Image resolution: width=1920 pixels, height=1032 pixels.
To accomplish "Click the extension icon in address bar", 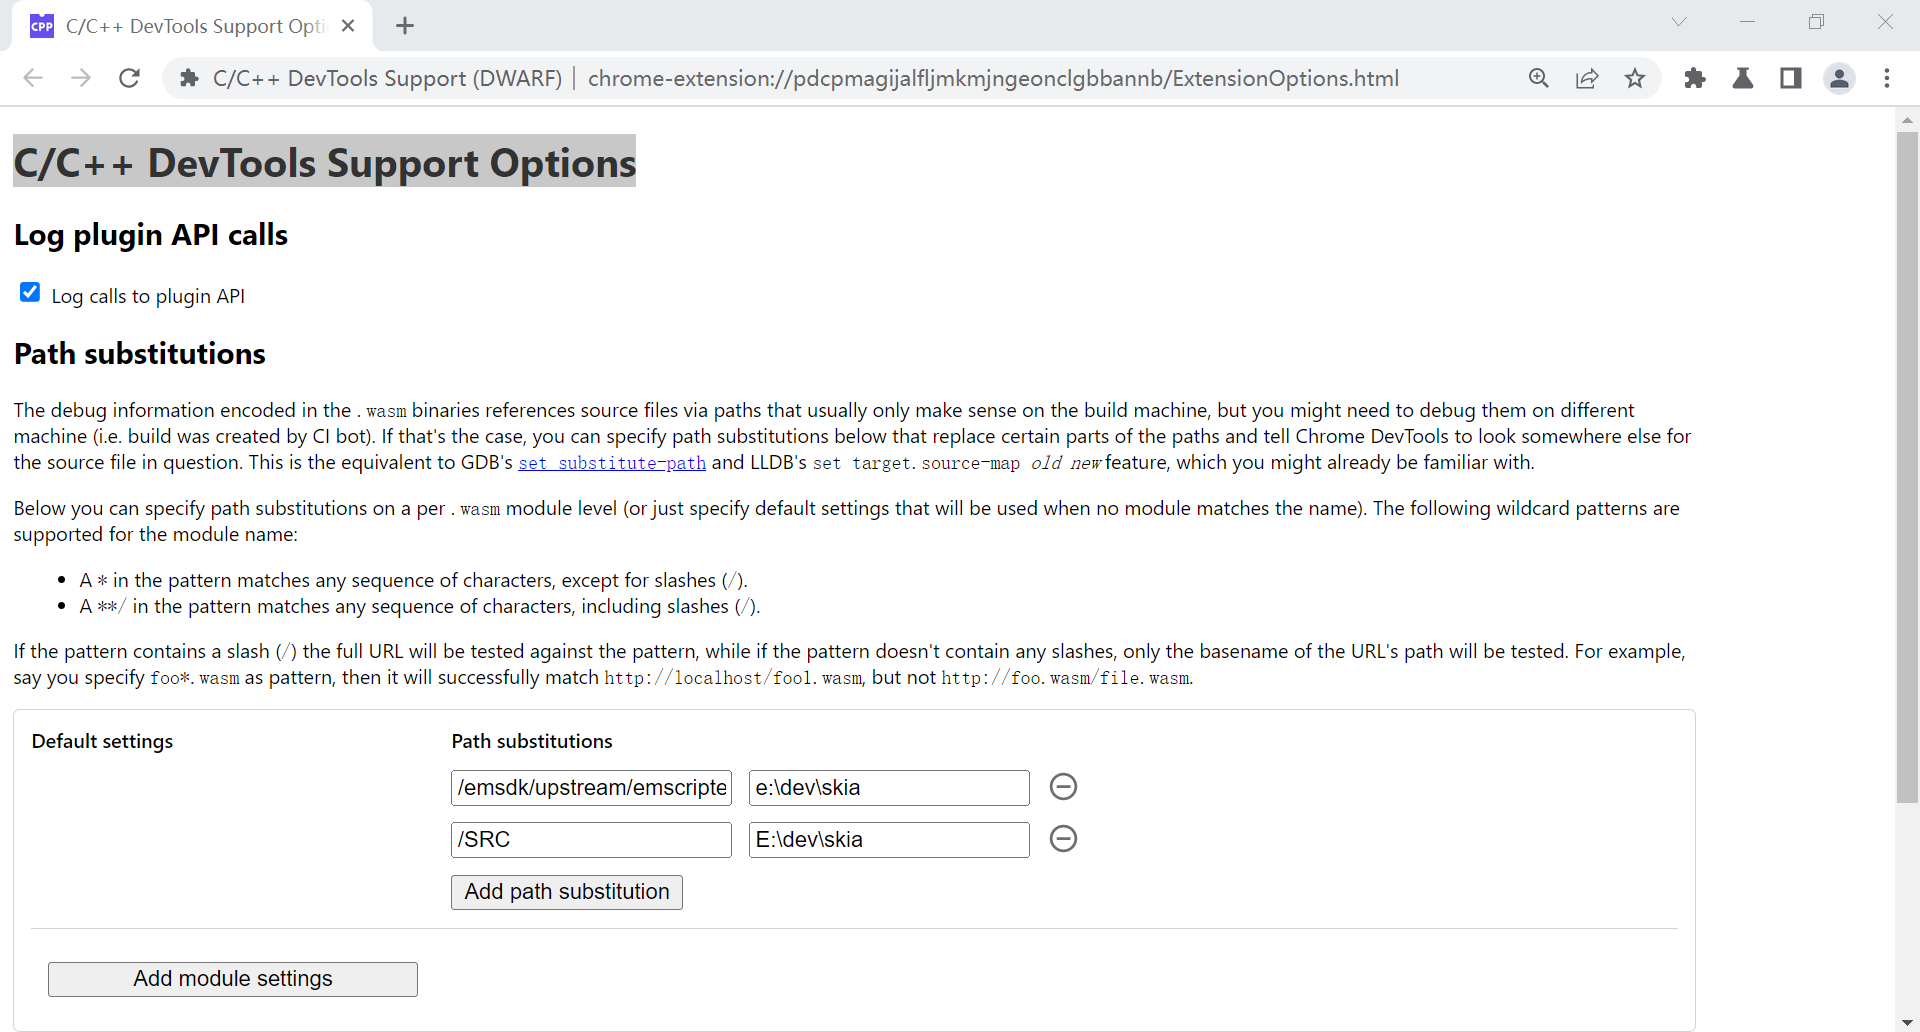I will click(189, 78).
